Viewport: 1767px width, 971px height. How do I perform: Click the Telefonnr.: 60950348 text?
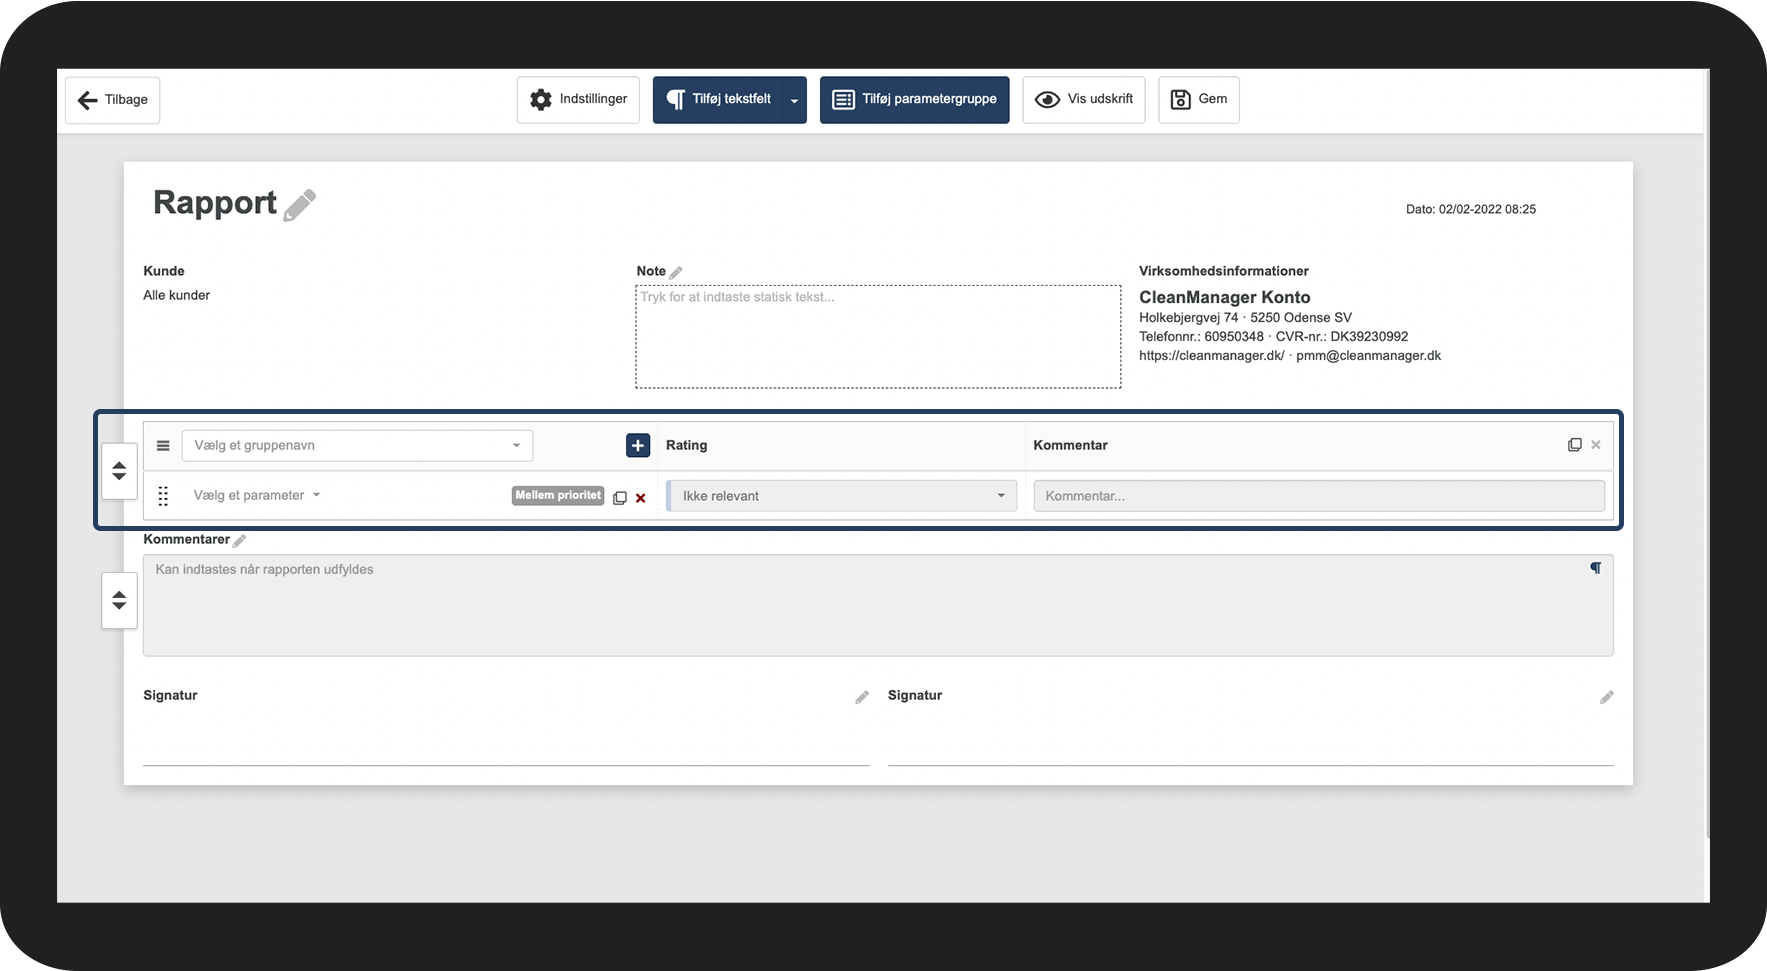tap(1201, 336)
